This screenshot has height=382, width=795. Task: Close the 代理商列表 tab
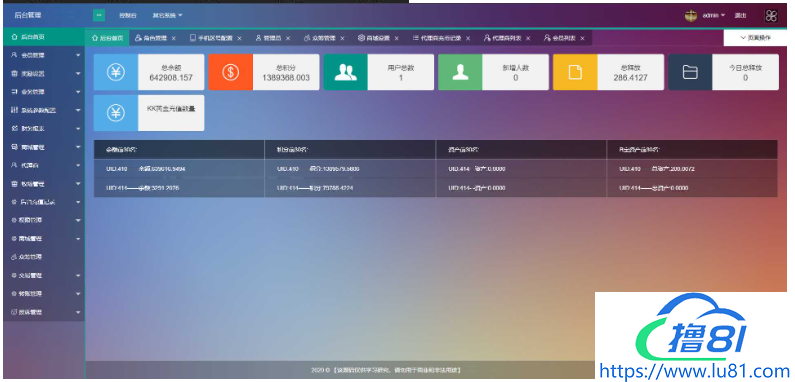pos(528,38)
